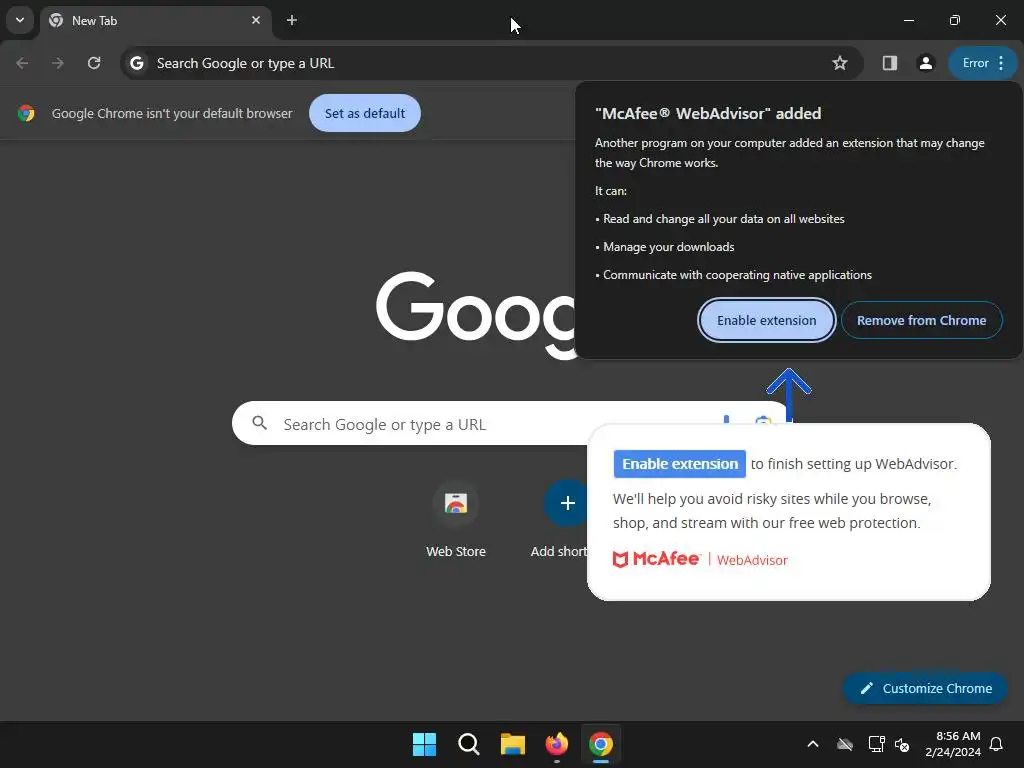Image resolution: width=1024 pixels, height=768 pixels.
Task: Show hidden system tray icons
Action: [x=813, y=744]
